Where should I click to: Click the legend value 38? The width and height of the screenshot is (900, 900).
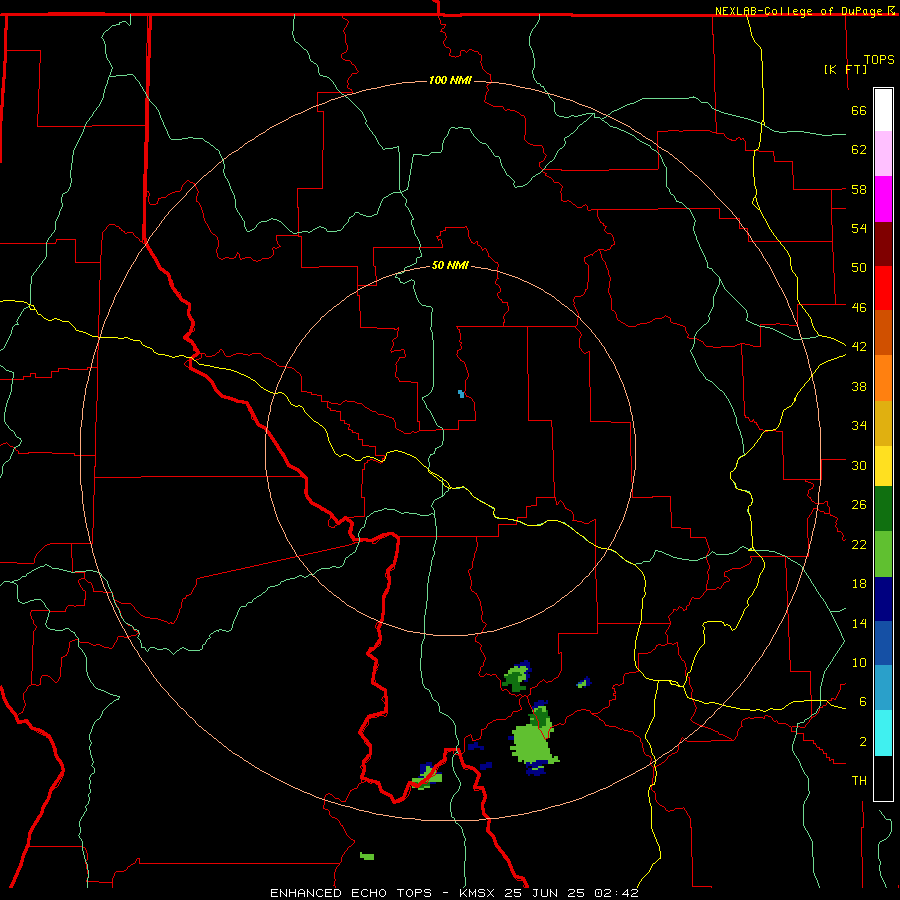(859, 386)
